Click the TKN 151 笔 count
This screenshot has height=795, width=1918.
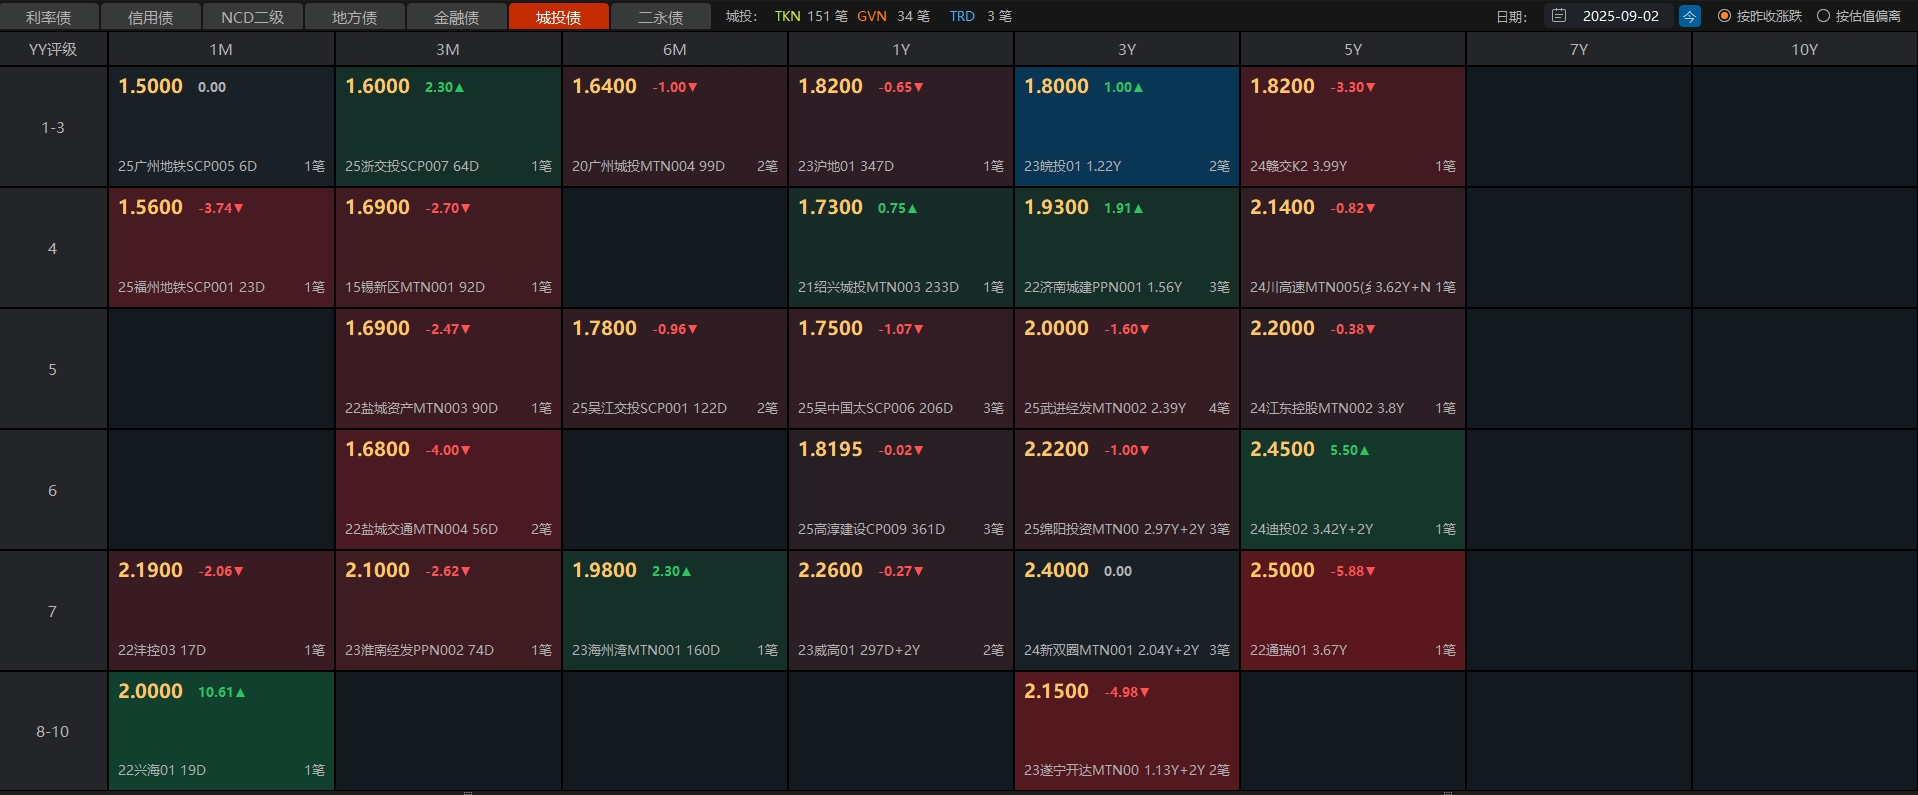click(x=811, y=16)
